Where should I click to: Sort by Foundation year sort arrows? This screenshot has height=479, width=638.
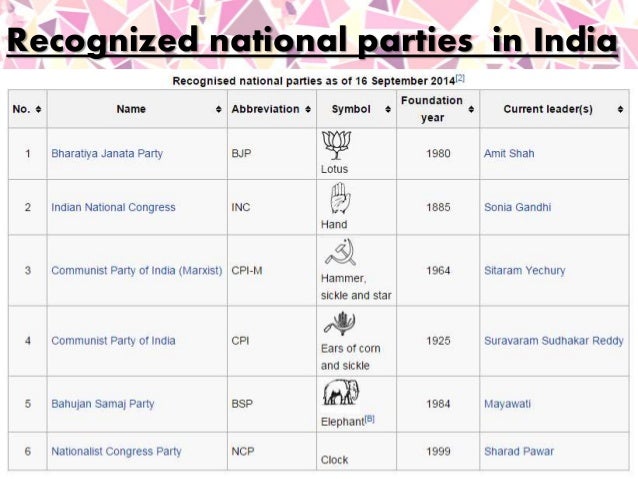click(x=471, y=109)
